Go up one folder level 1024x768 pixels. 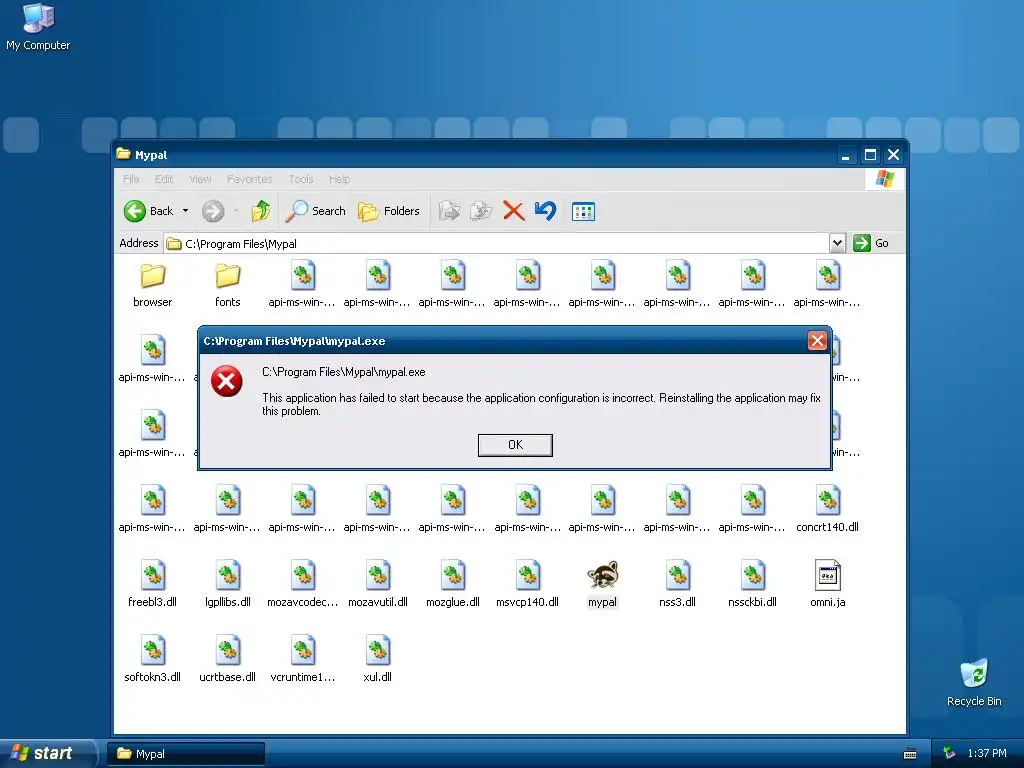[261, 211]
